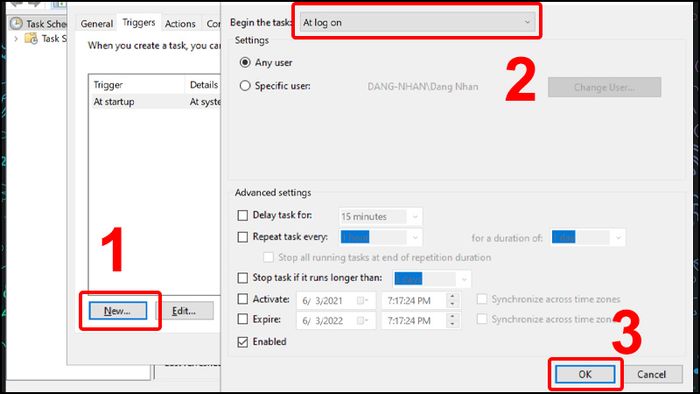This screenshot has height=394, width=700.
Task: Toggle Activate Synchronize across time zones checkbox
Action: tap(482, 299)
